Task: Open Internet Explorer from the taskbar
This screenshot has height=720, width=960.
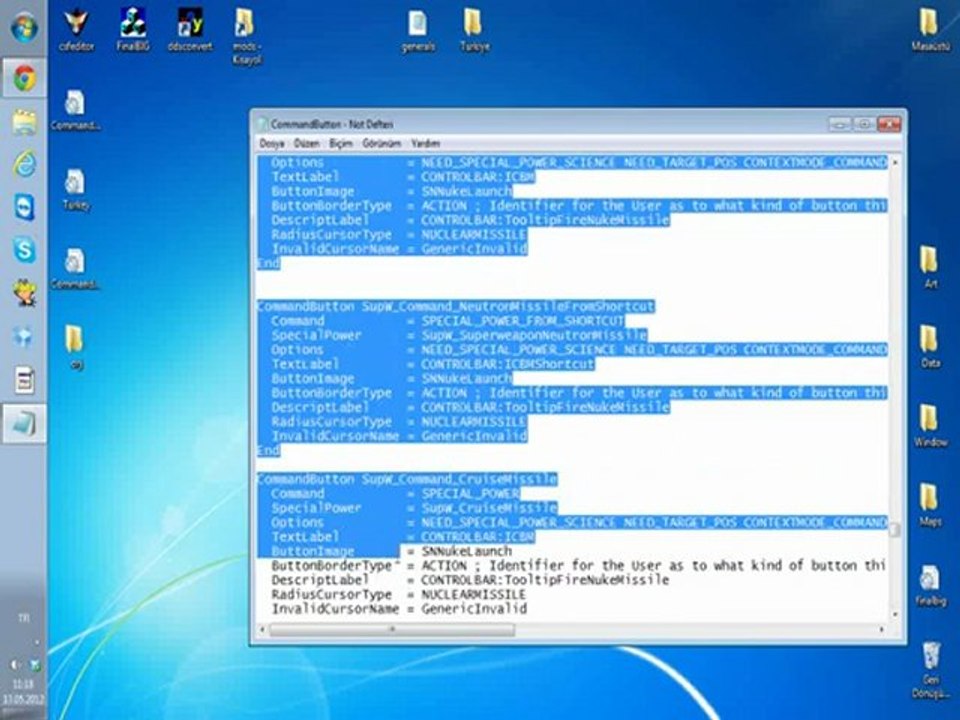Action: 24,164
